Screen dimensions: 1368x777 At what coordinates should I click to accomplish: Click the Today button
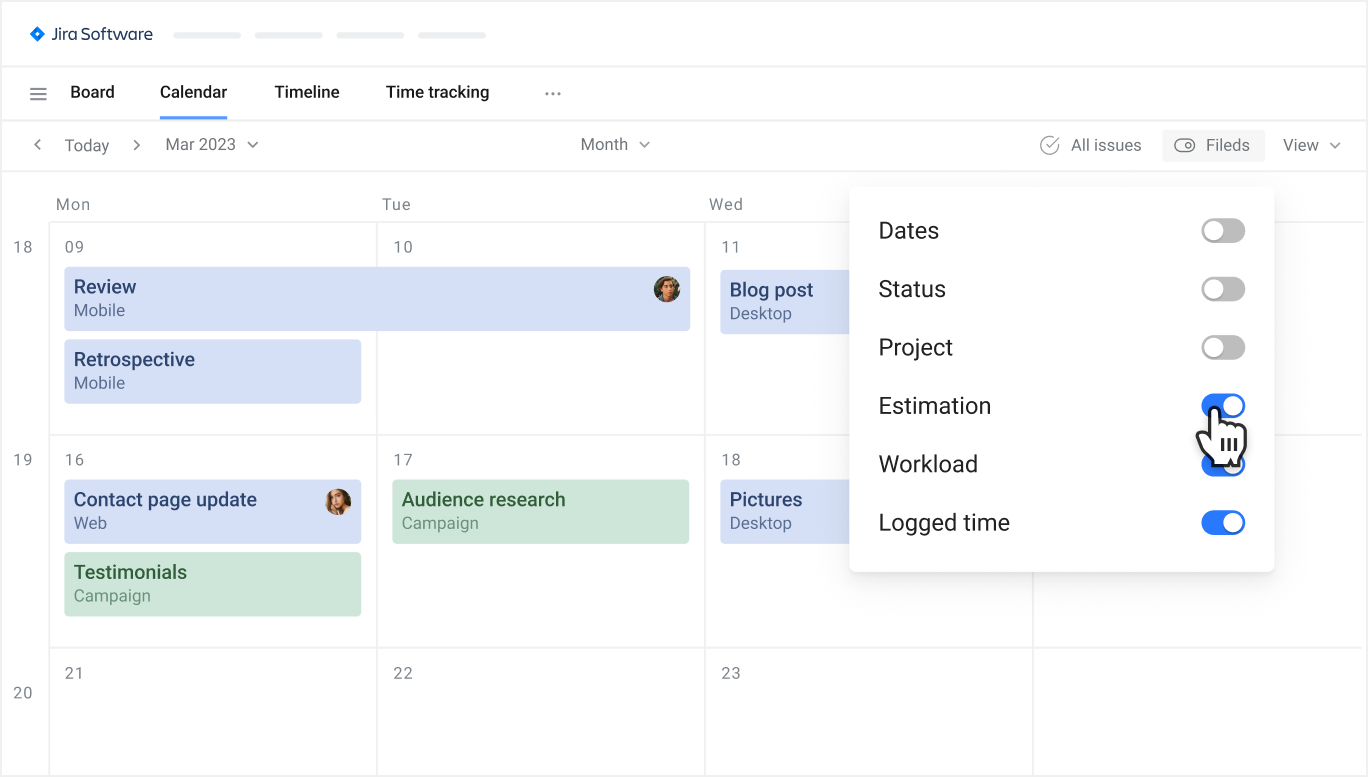click(87, 146)
